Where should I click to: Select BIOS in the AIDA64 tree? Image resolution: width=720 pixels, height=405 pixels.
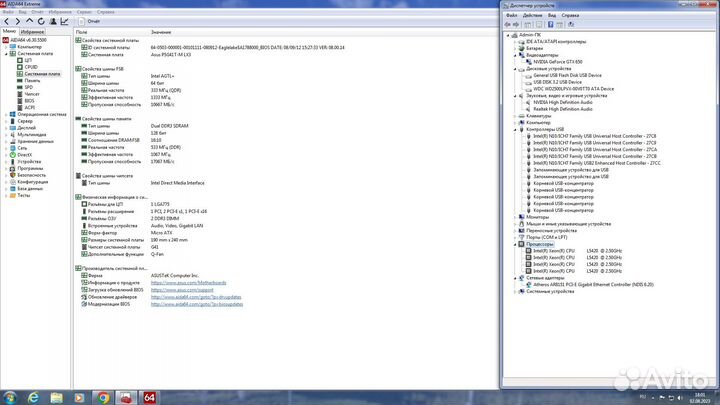[29, 101]
